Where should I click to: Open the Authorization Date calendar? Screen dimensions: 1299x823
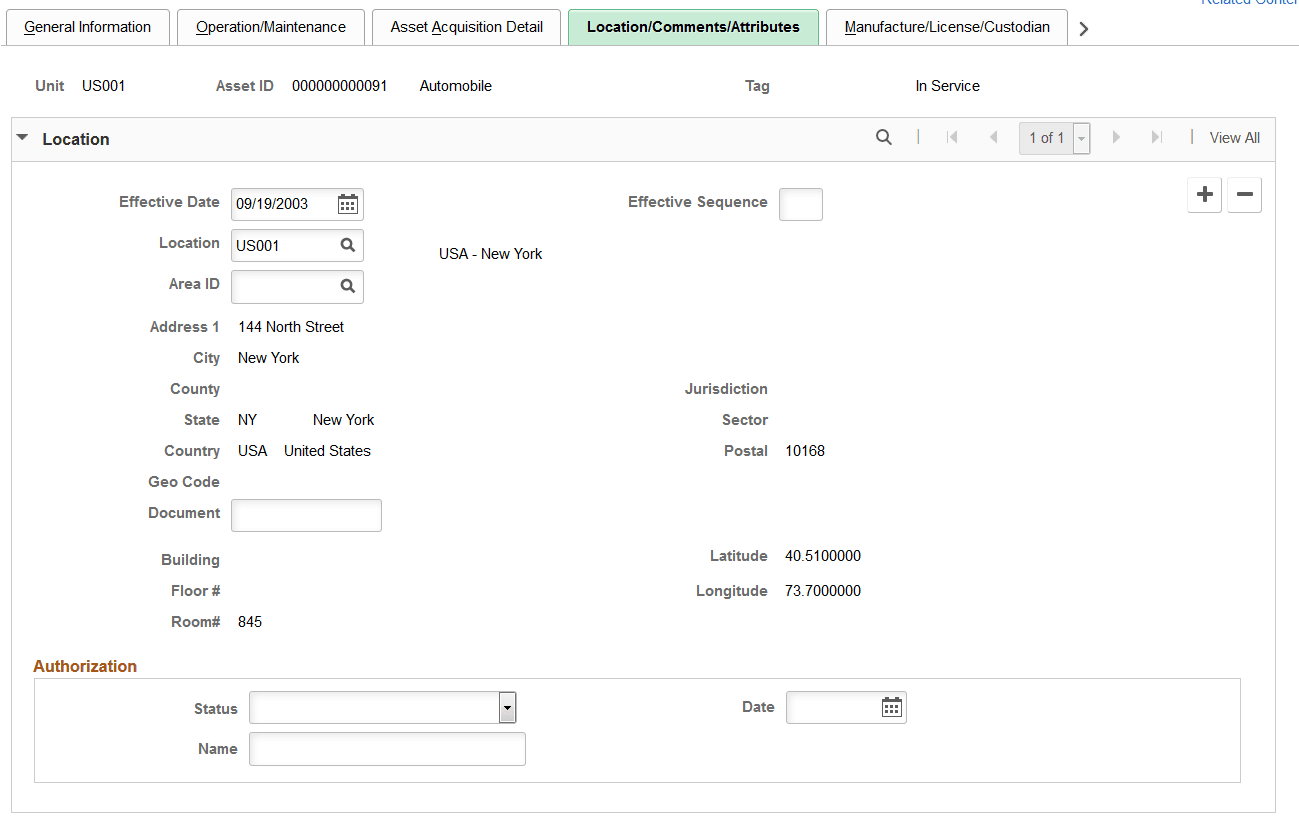pyautogui.click(x=891, y=707)
